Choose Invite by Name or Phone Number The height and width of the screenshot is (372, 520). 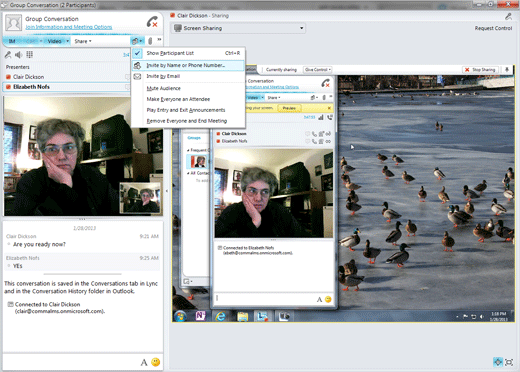[188, 65]
